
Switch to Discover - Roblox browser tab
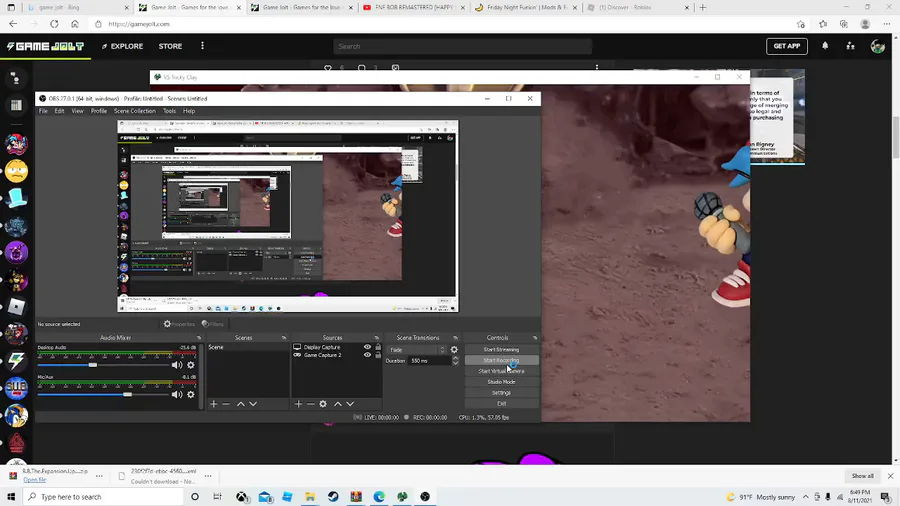tap(637, 7)
